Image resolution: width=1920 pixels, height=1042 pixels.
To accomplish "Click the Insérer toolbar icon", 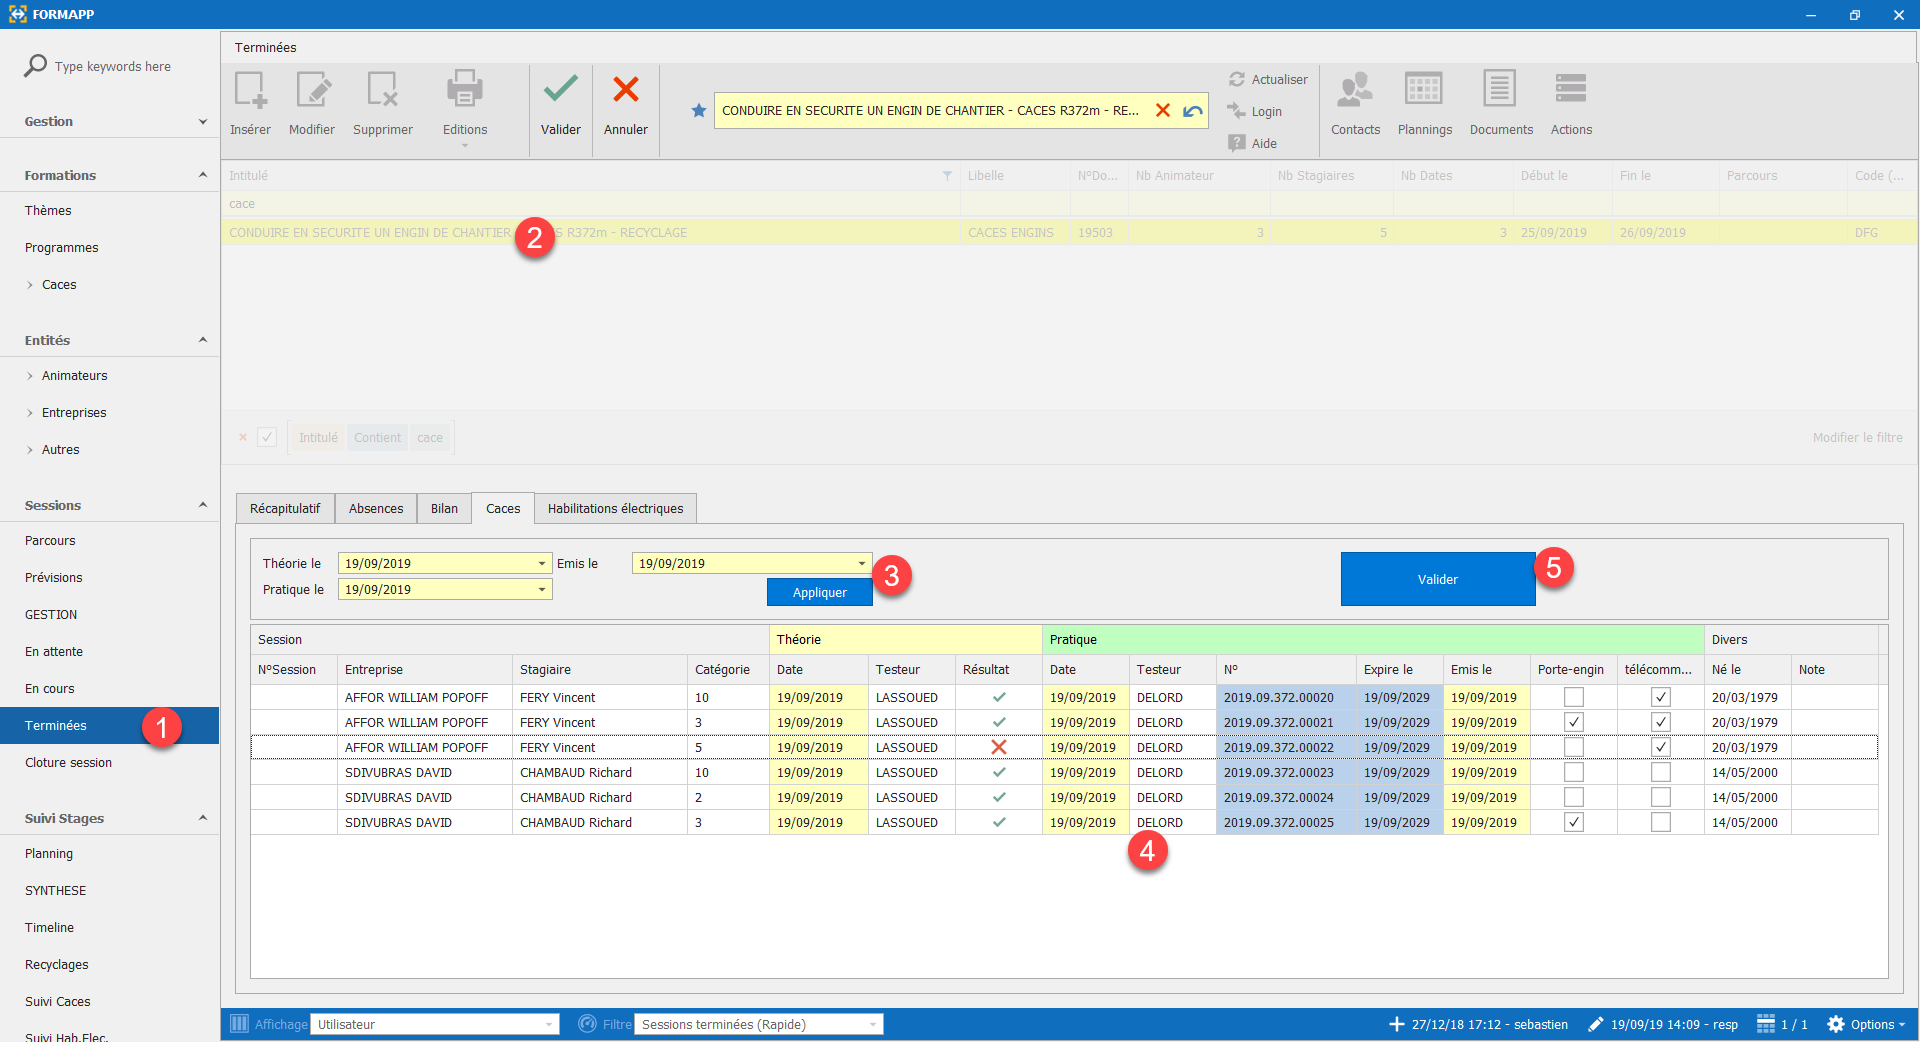I will (x=250, y=90).
